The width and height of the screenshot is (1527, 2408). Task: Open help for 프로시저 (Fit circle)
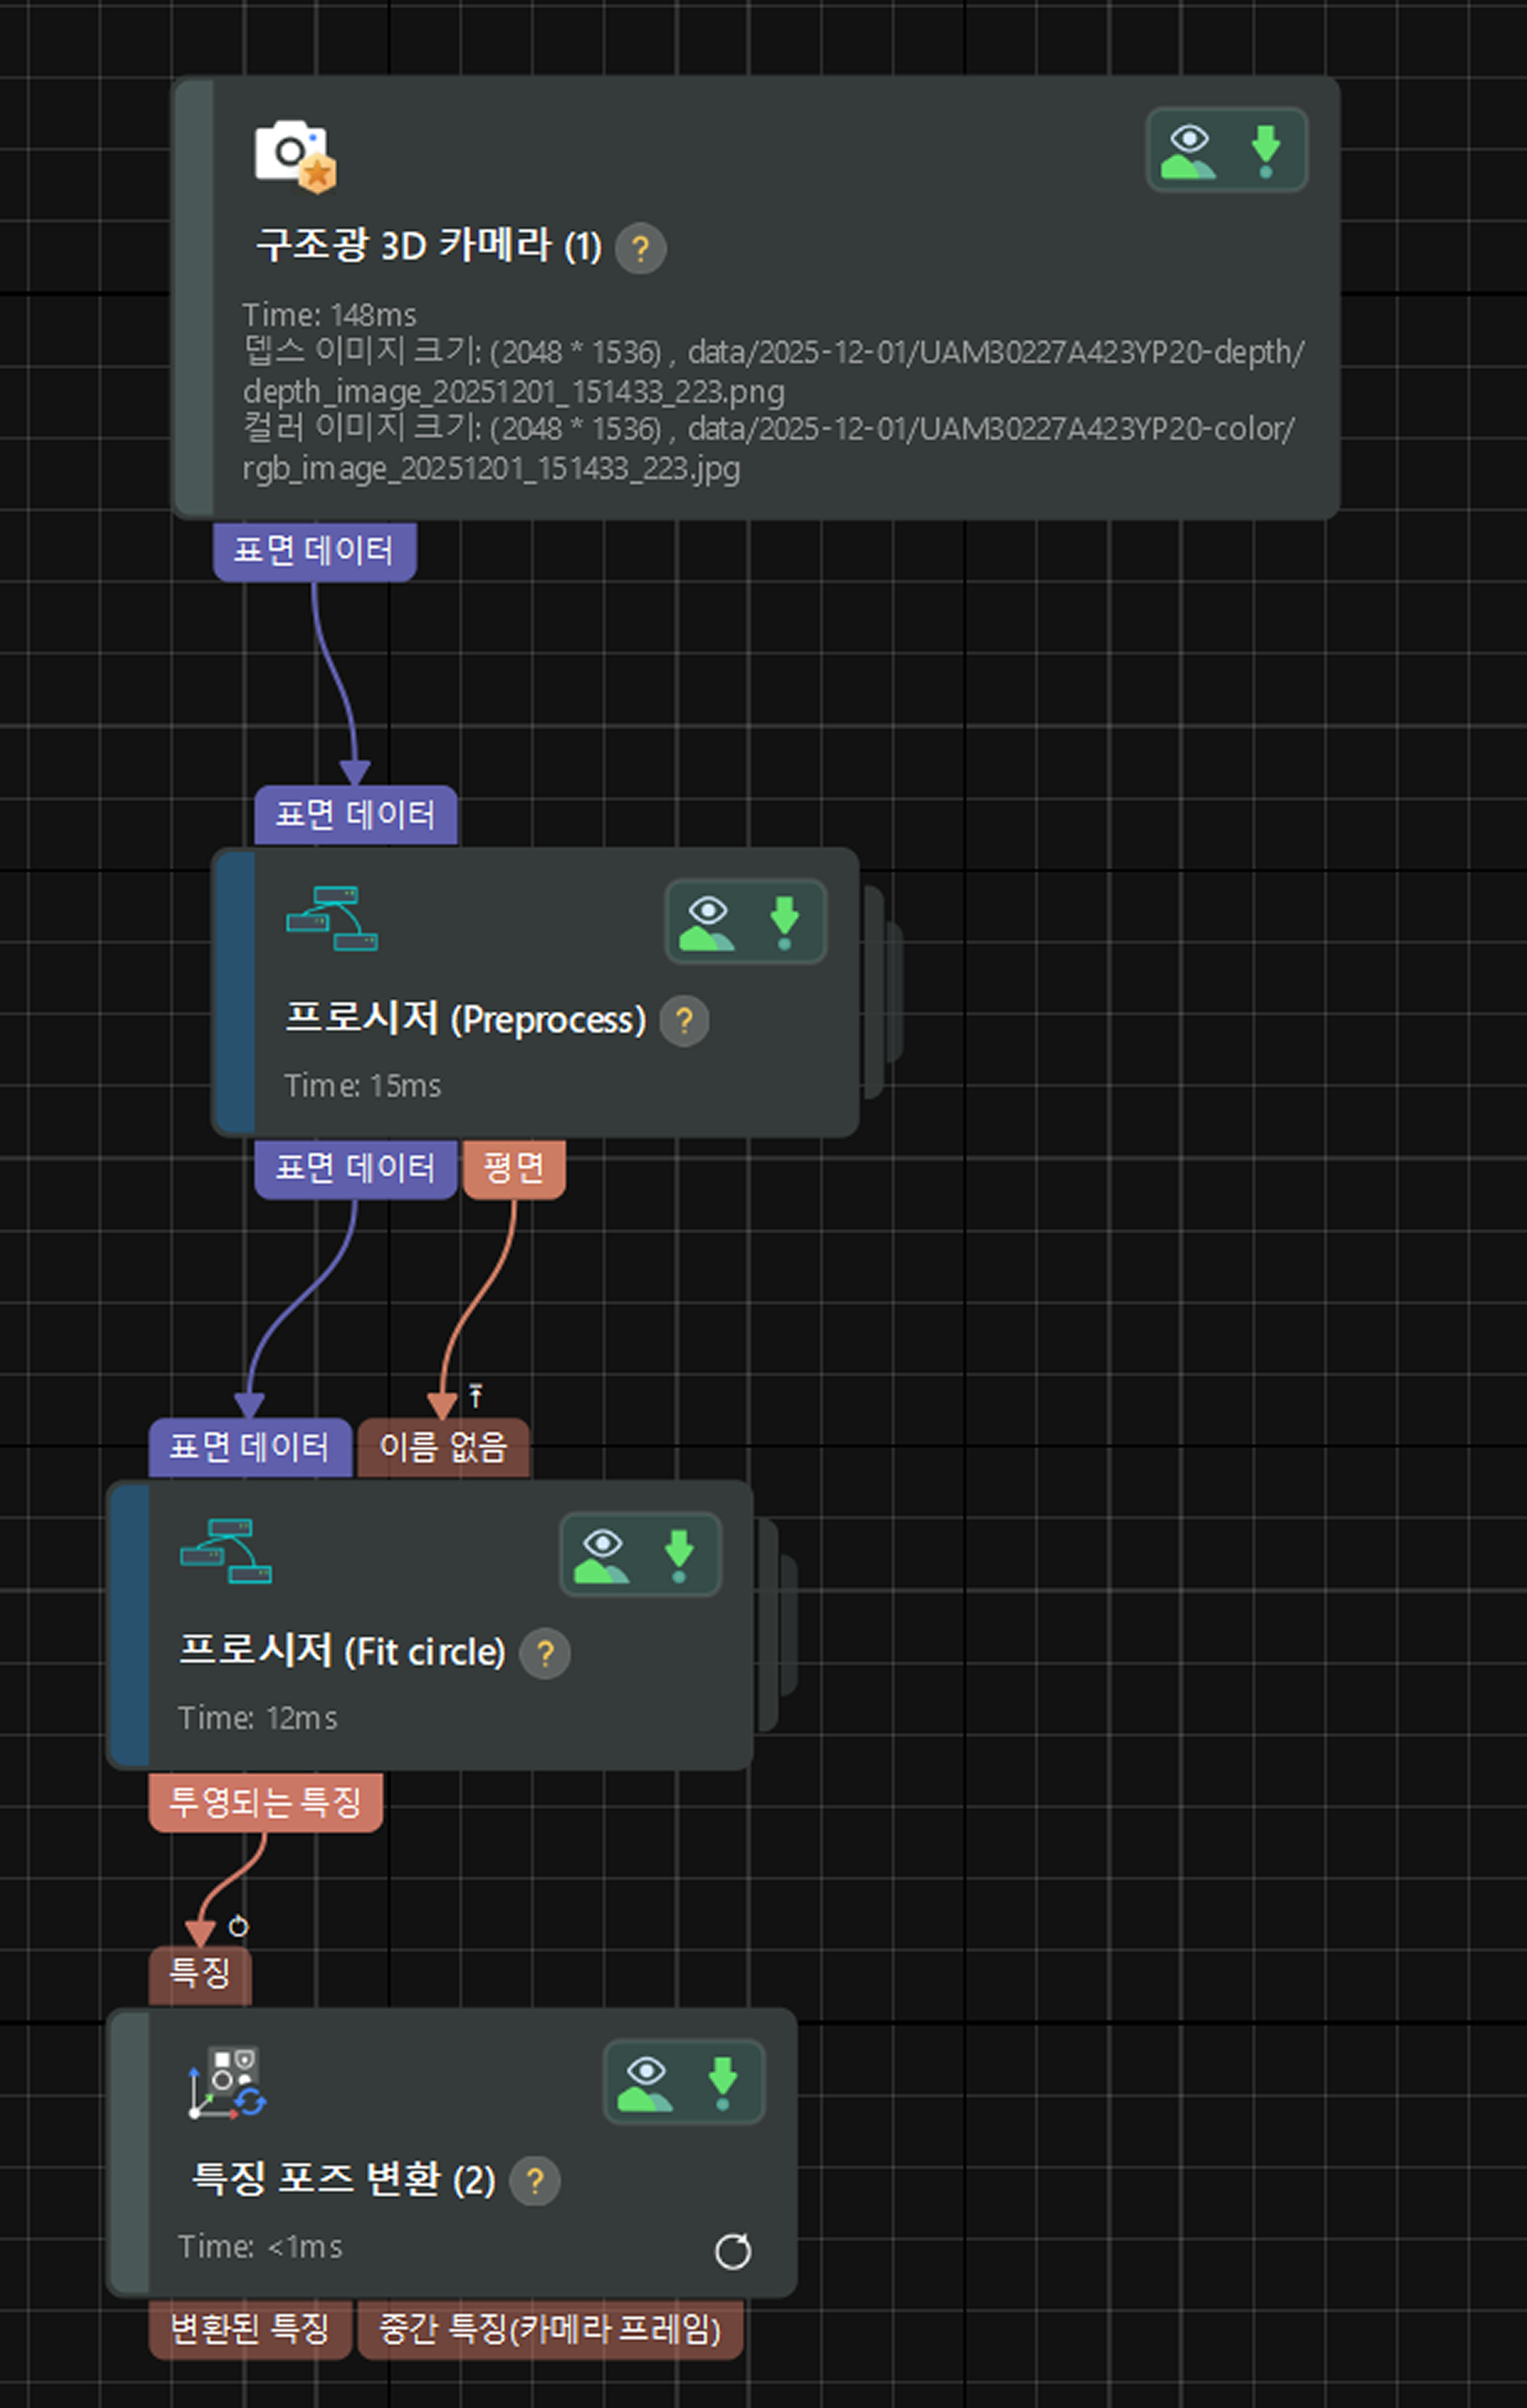coord(545,1653)
